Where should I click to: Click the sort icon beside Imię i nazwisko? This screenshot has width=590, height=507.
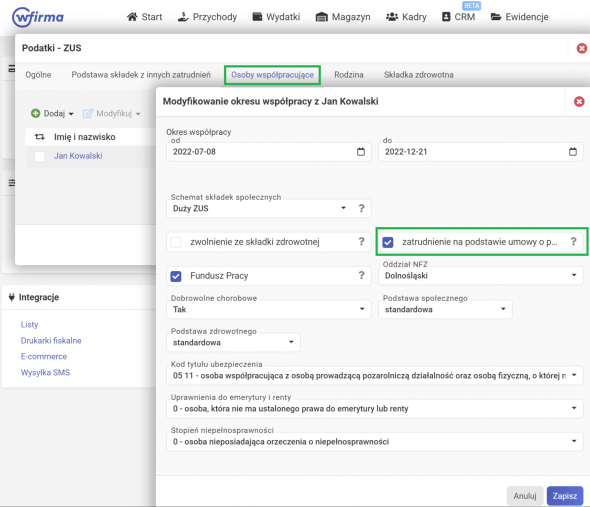40,137
